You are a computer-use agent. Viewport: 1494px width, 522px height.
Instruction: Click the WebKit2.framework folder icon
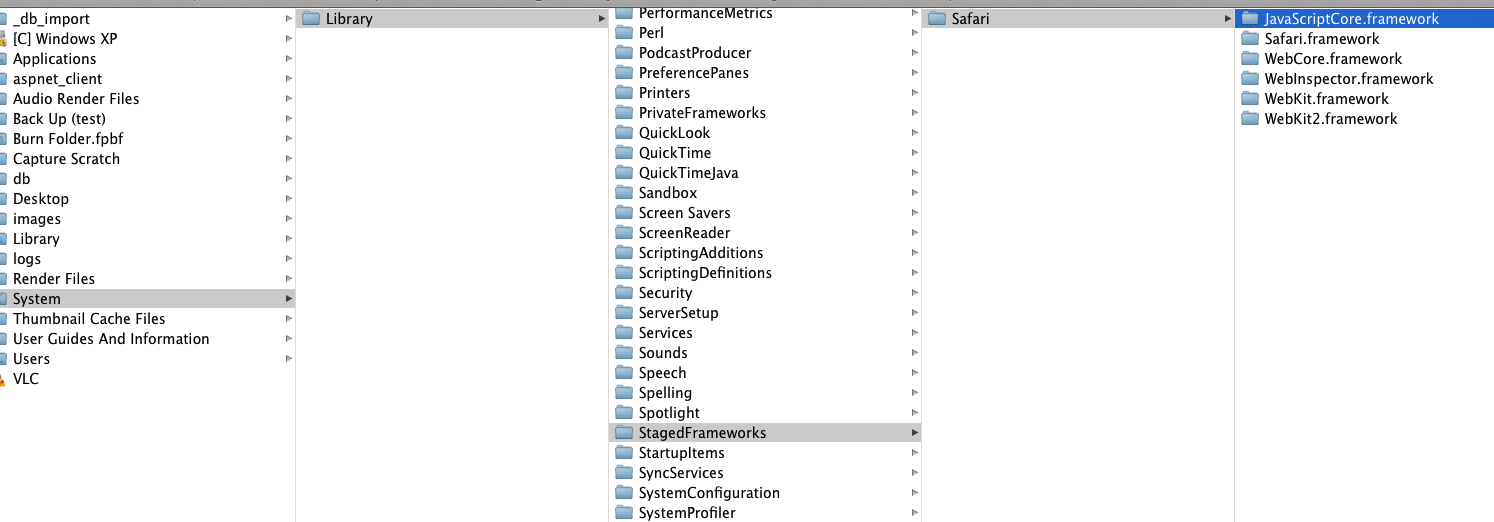point(1249,119)
